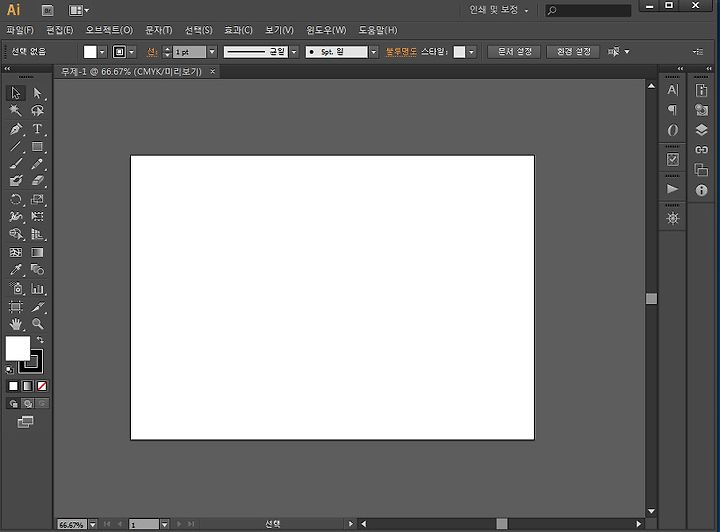720x532 pixels.
Task: Open the stroke profile 균일 dropdown
Action: pos(294,52)
